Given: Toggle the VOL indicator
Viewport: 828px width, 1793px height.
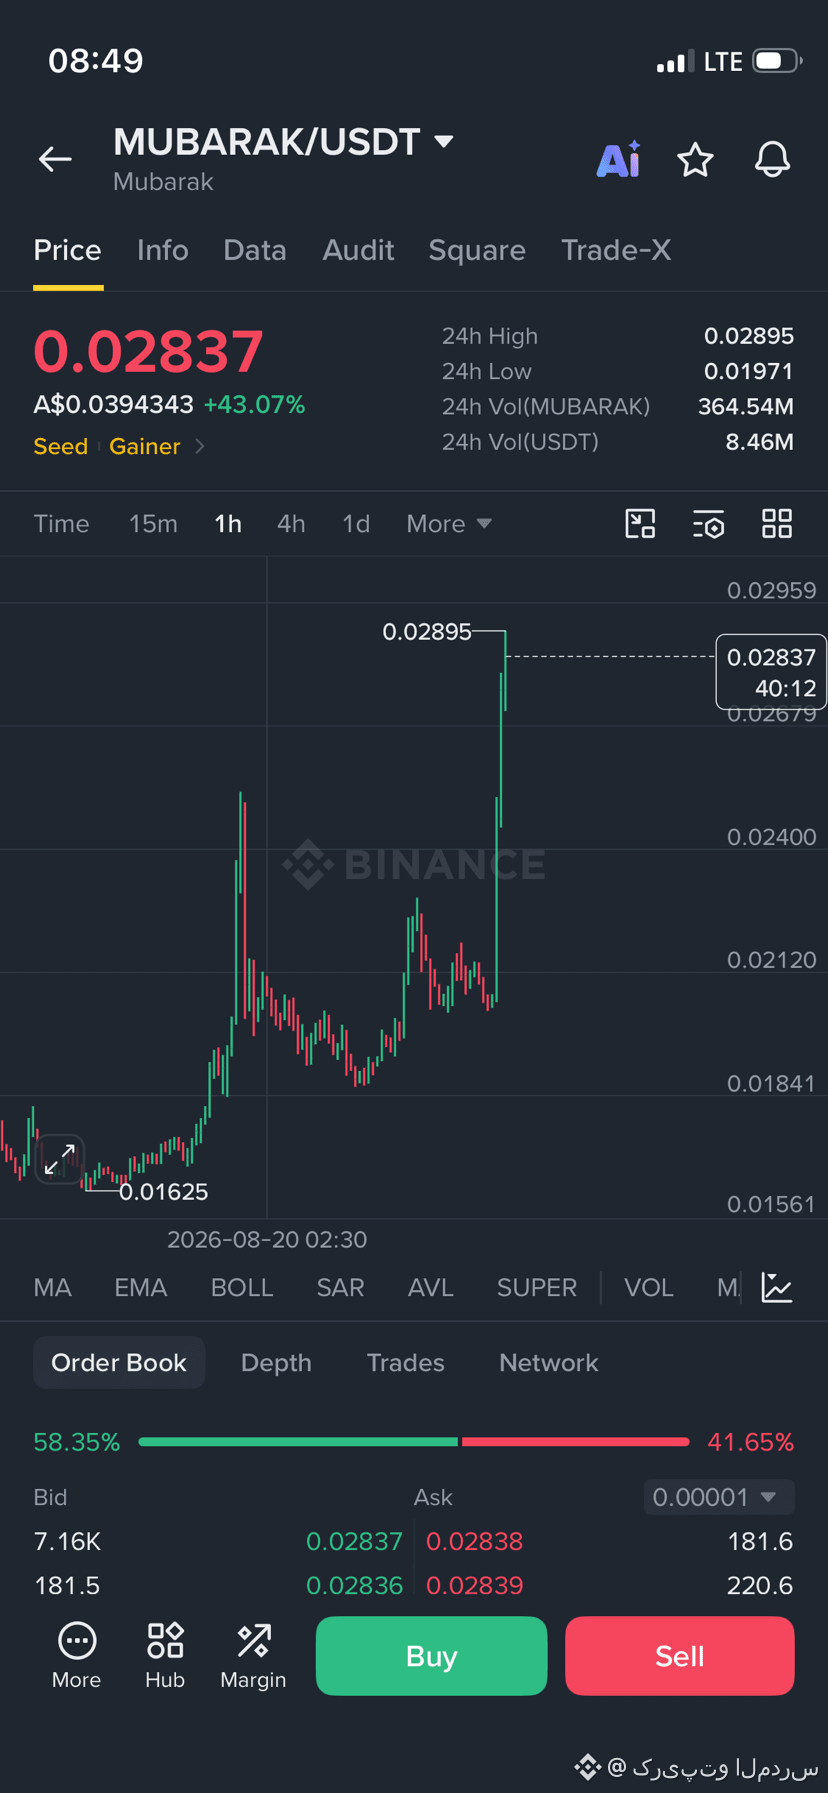Looking at the screenshot, I should pyautogui.click(x=649, y=1288).
